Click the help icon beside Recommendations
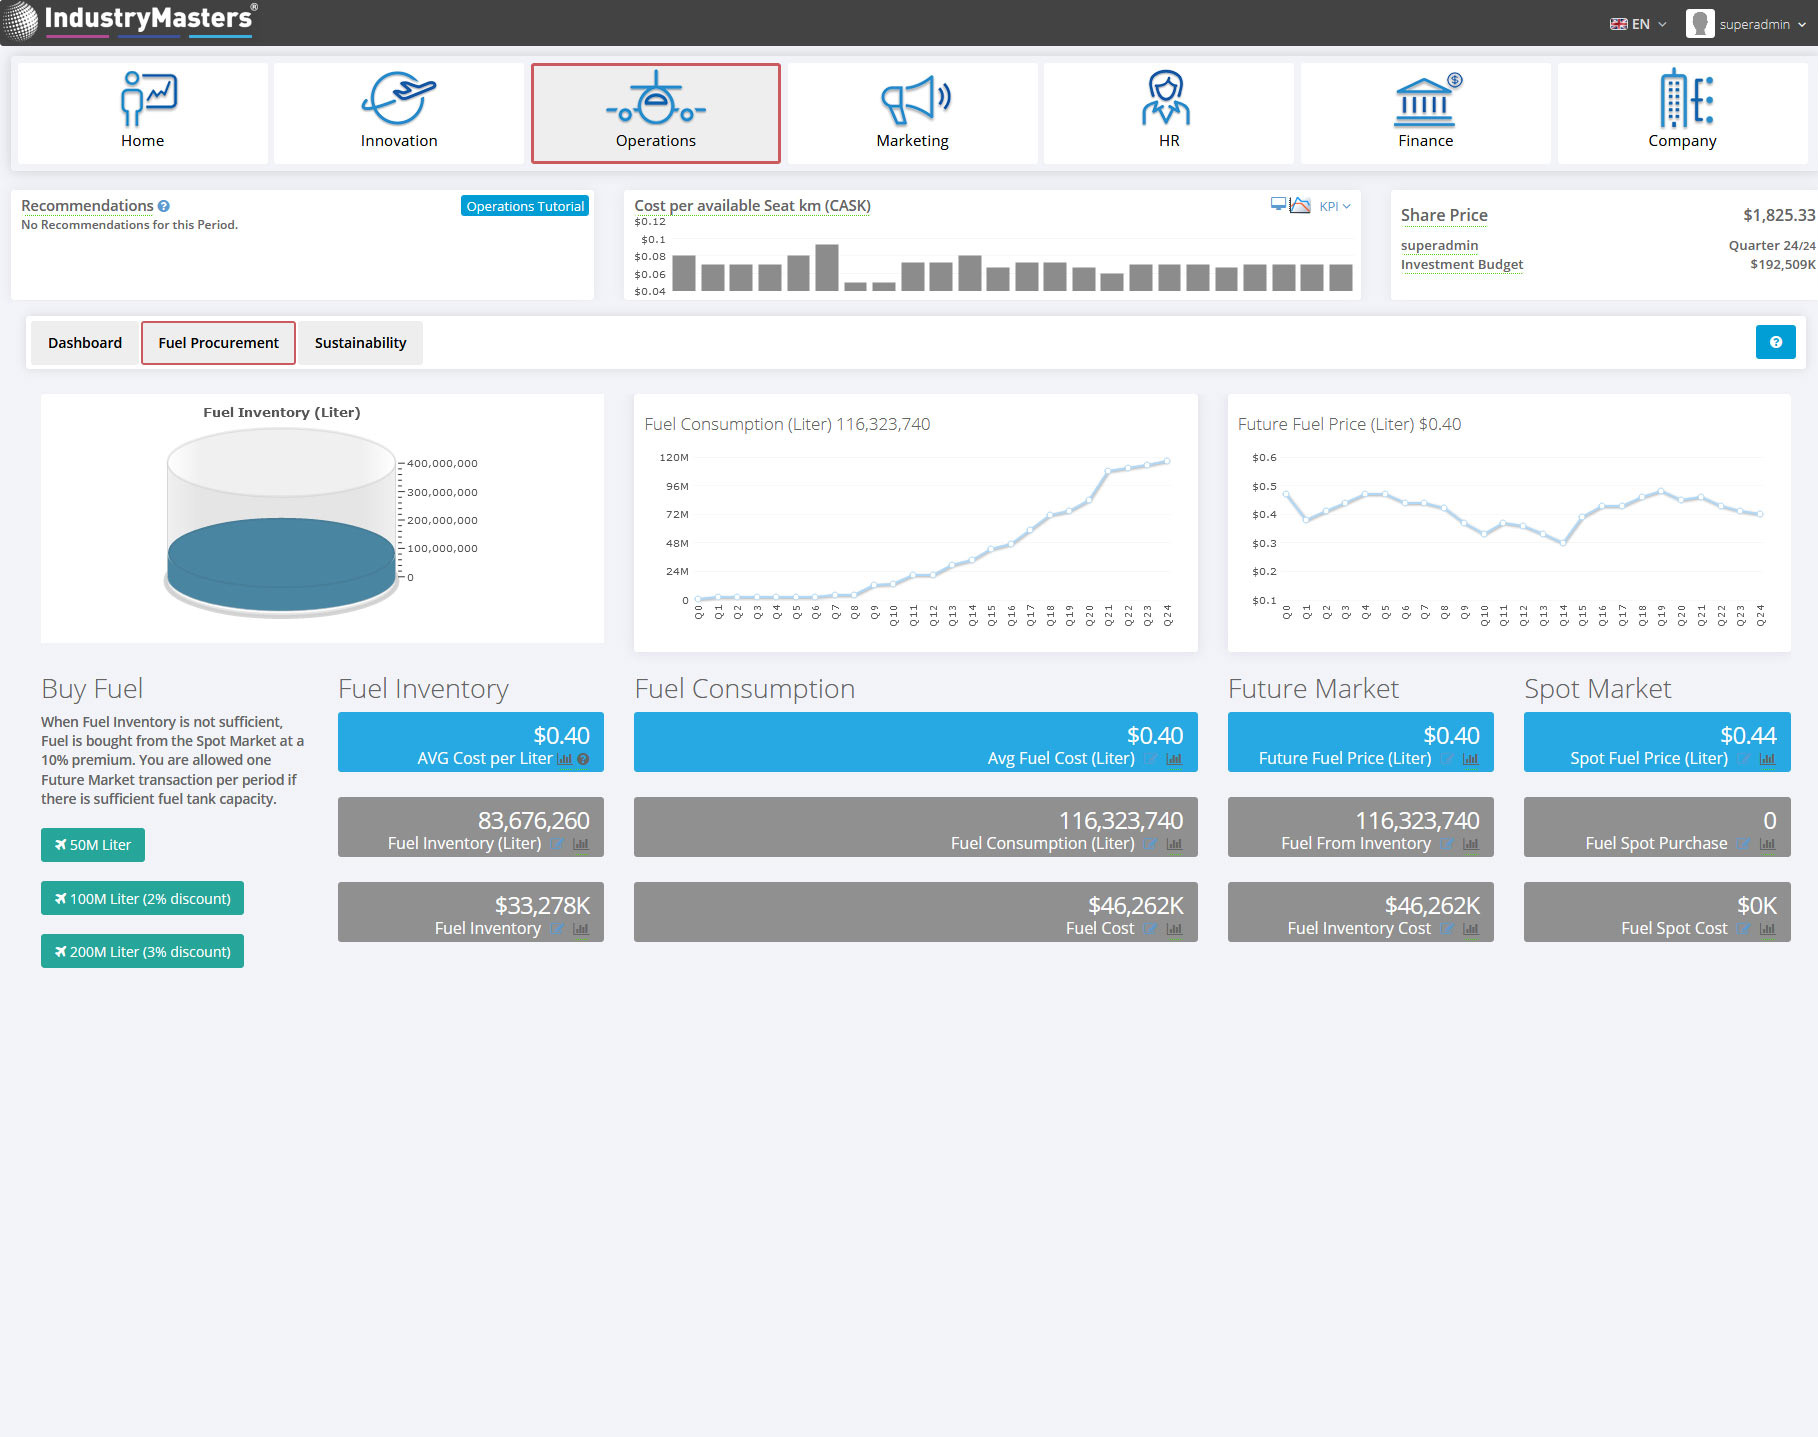1818x1437 pixels. coord(164,206)
